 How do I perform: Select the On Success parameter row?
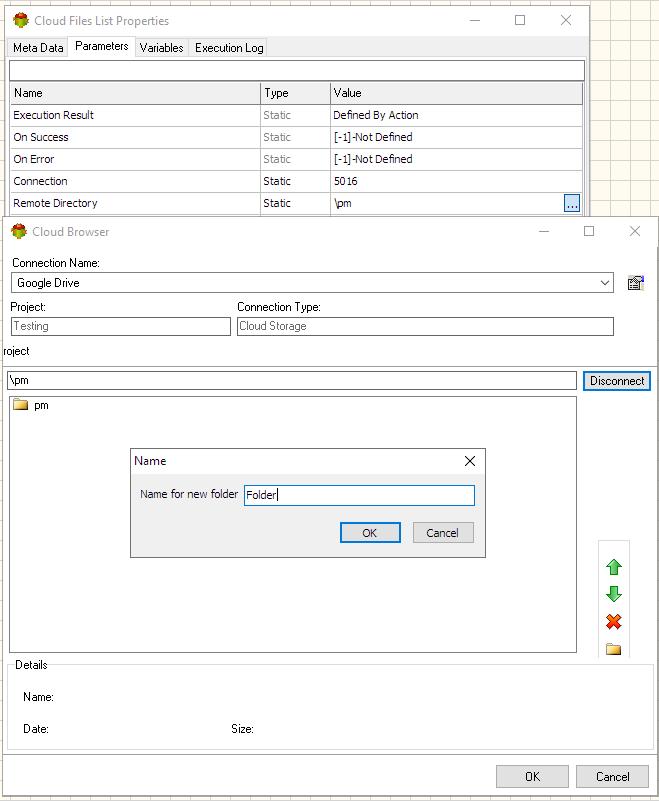(x=296, y=137)
